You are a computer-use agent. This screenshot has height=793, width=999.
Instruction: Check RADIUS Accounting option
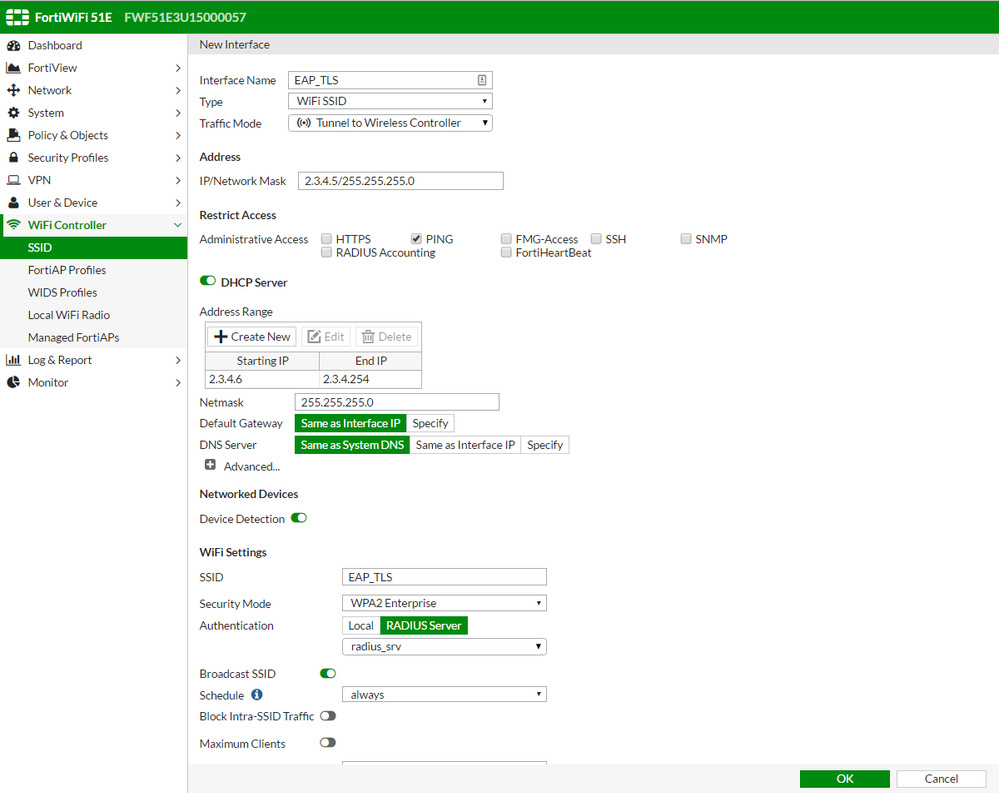click(326, 252)
